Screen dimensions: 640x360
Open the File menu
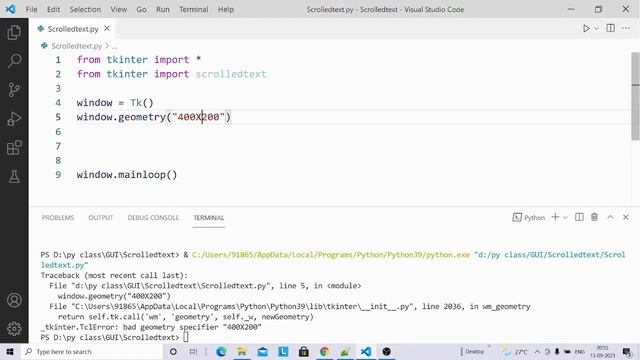pyautogui.click(x=31, y=9)
